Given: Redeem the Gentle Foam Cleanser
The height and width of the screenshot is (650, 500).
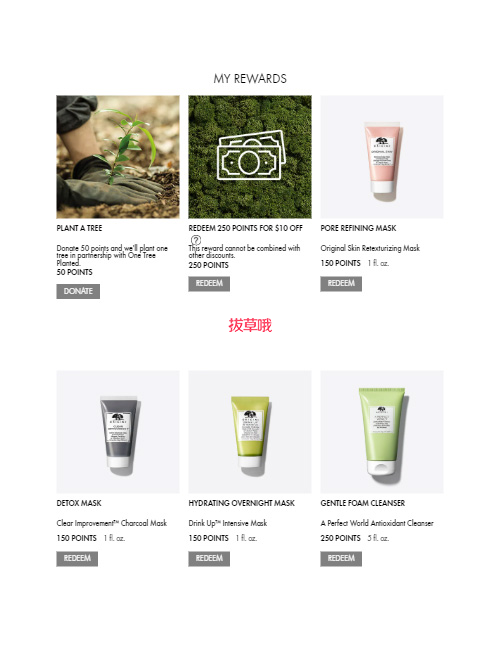Looking at the screenshot, I should pyautogui.click(x=341, y=558).
